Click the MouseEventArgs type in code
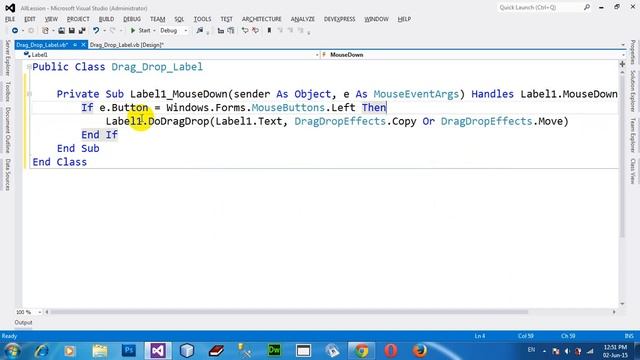This screenshot has width=640, height=360. 416,94
